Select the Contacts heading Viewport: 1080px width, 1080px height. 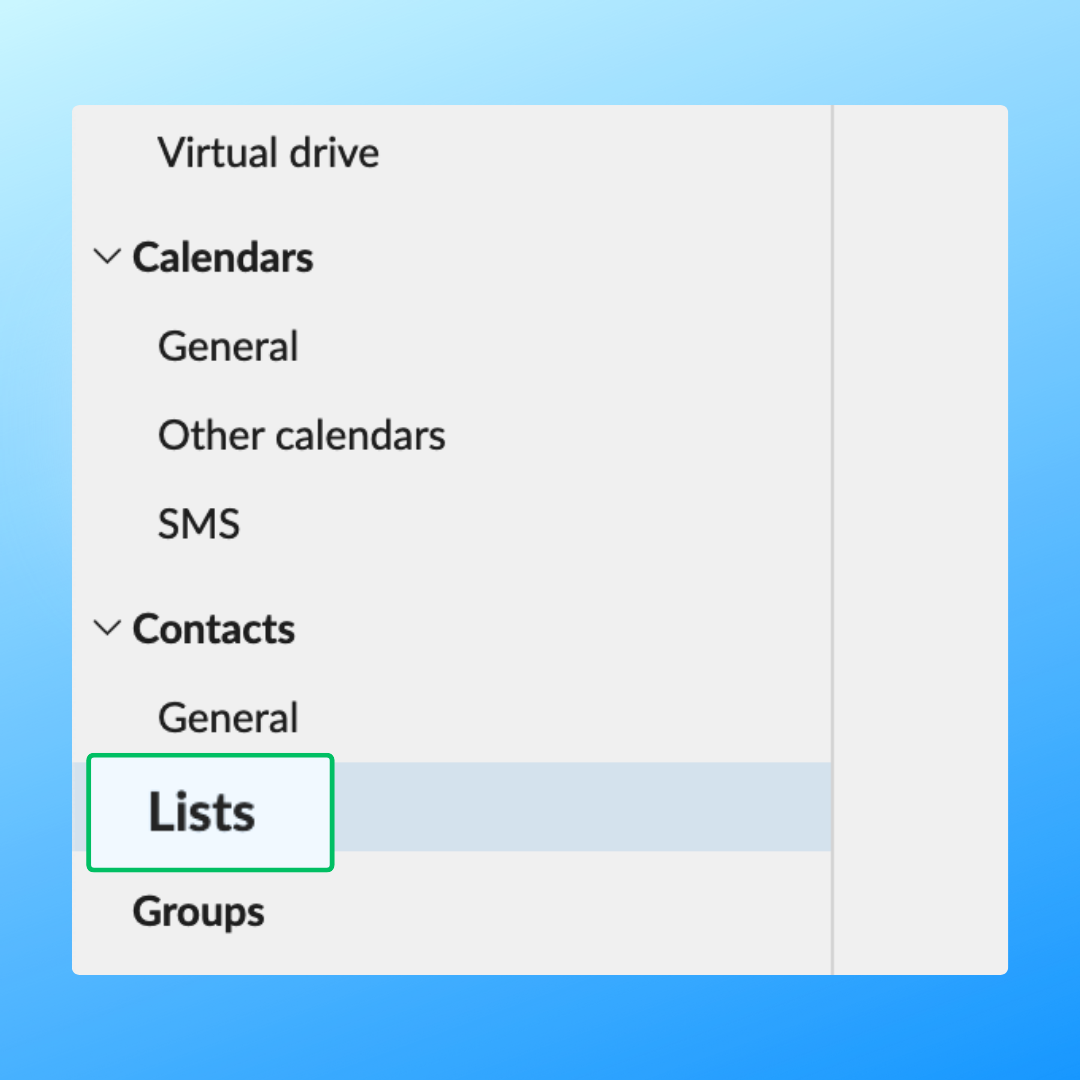pos(214,628)
